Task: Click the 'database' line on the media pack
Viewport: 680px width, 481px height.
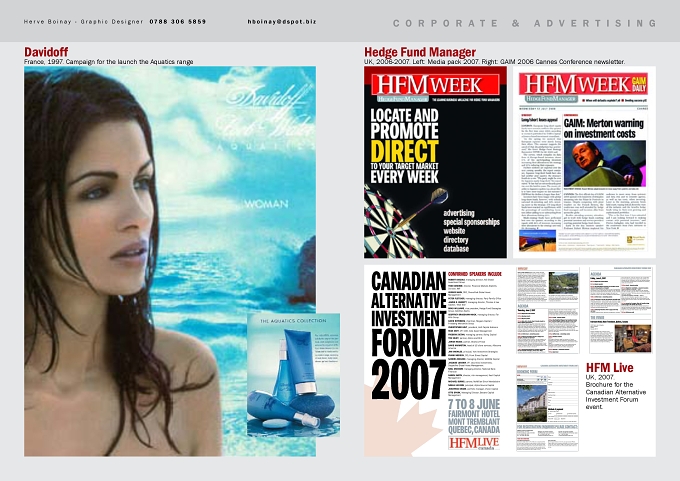Action: click(x=456, y=249)
